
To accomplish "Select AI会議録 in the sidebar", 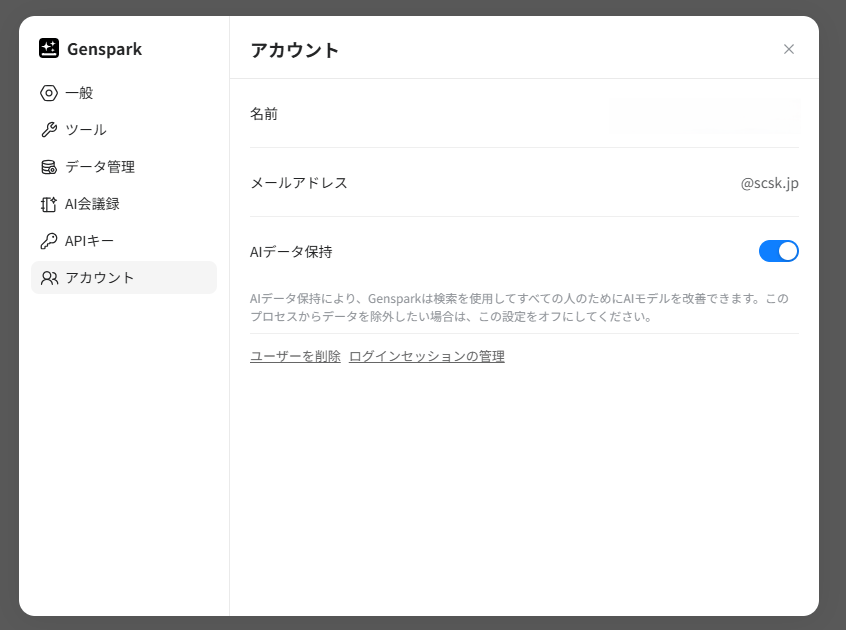I will 92,204.
